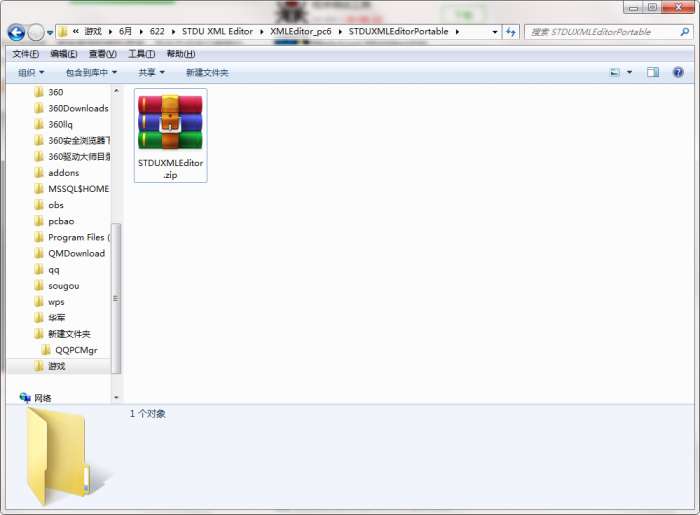Select the STDUXMLEditor.zip archive
Viewport: 700px width, 515px height.
click(x=171, y=136)
